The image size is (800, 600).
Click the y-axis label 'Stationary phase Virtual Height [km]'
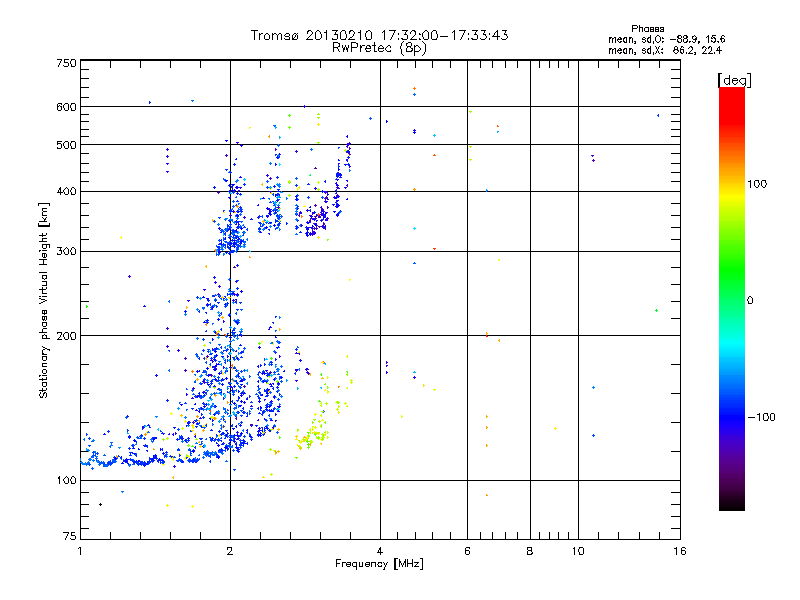pos(43,301)
